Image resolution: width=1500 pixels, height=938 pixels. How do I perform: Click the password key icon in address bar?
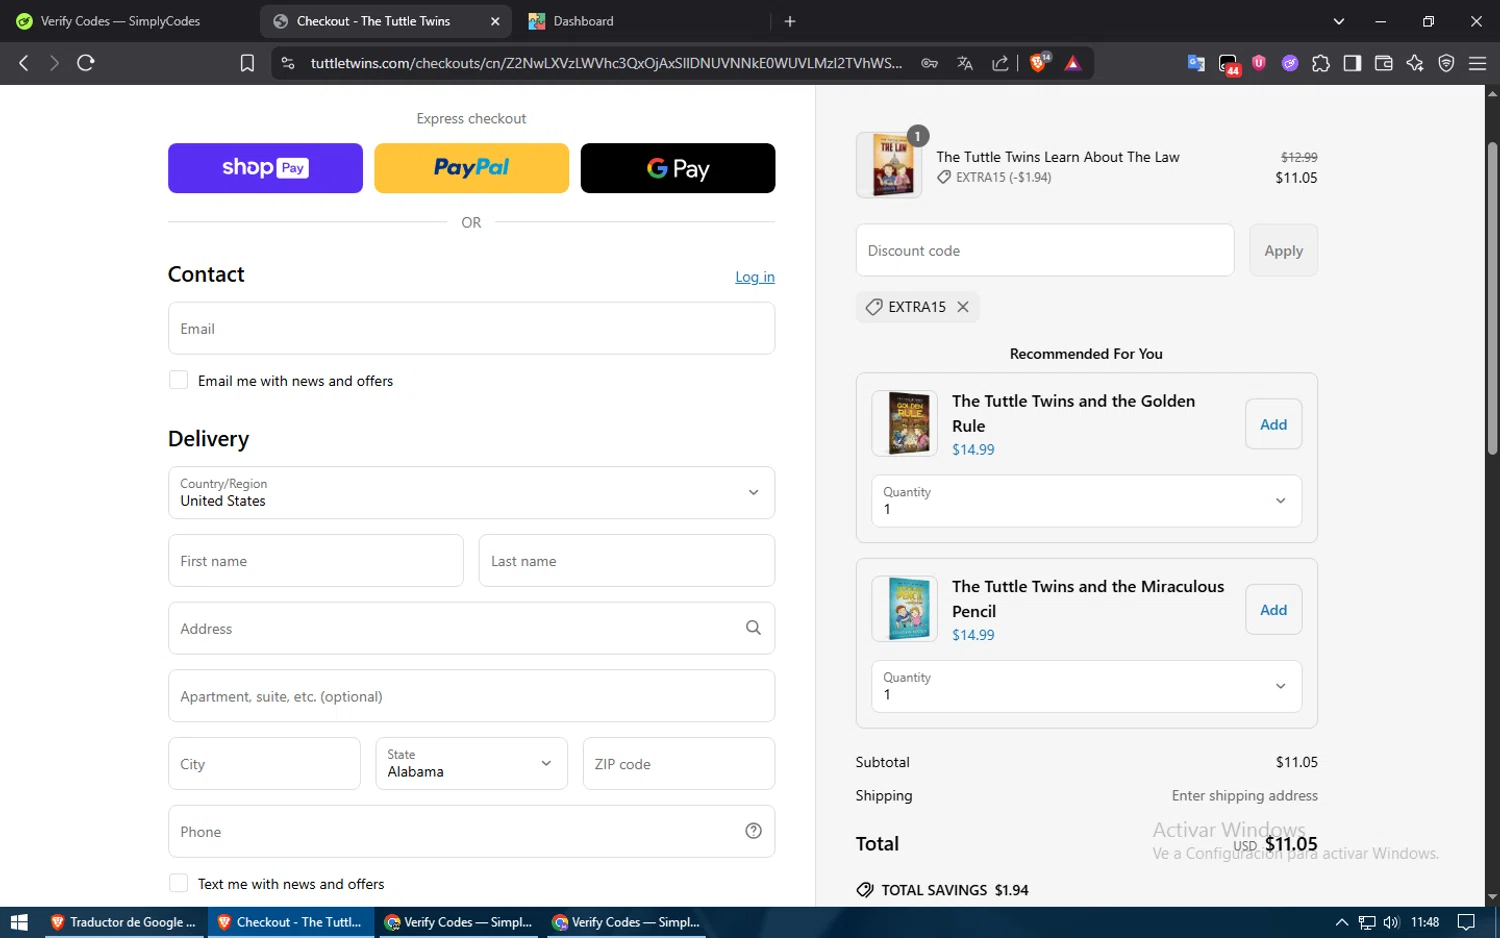[930, 63]
